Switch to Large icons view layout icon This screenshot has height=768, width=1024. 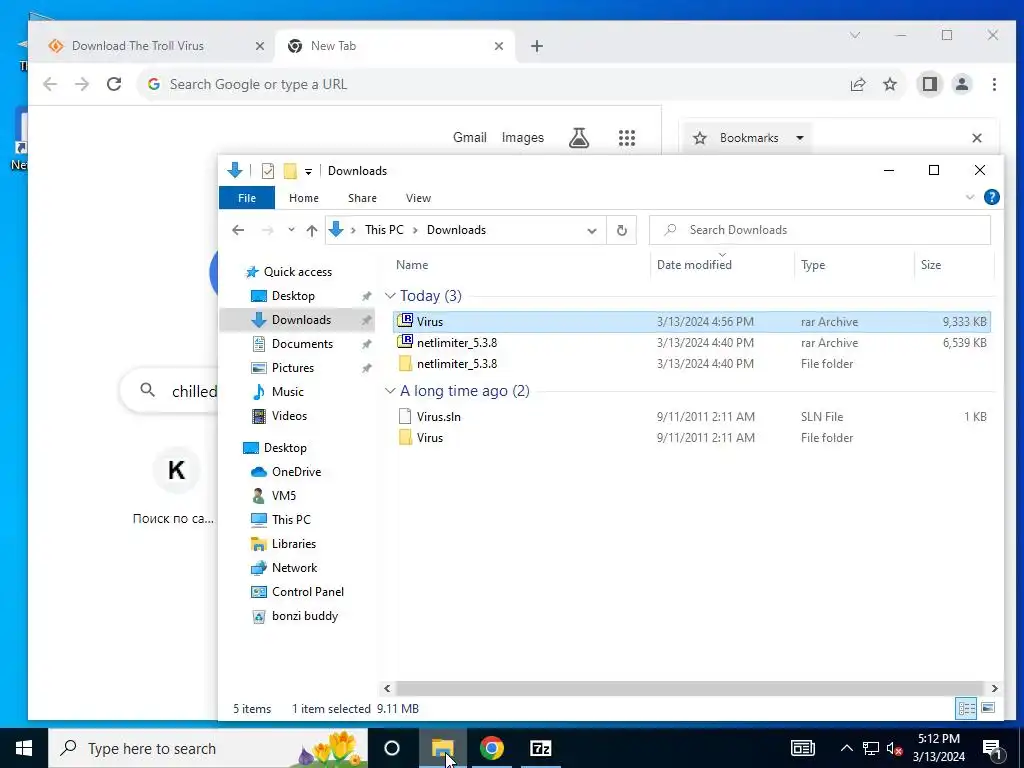click(988, 708)
